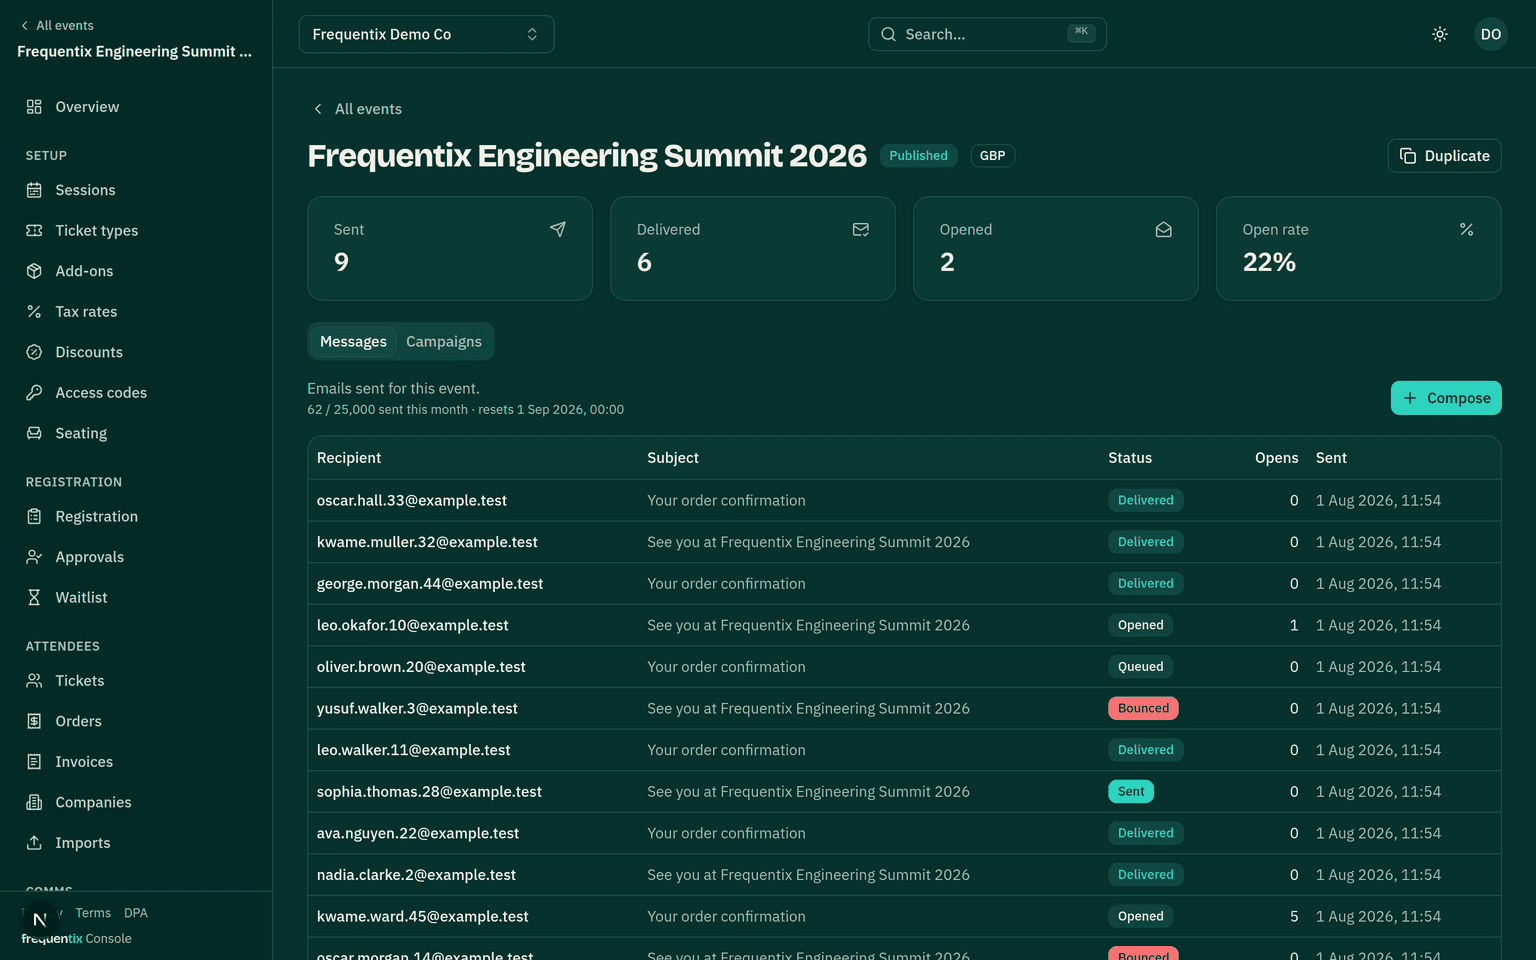The image size is (1536, 960).
Task: Click the Discounts badge icon
Action: tap(34, 352)
